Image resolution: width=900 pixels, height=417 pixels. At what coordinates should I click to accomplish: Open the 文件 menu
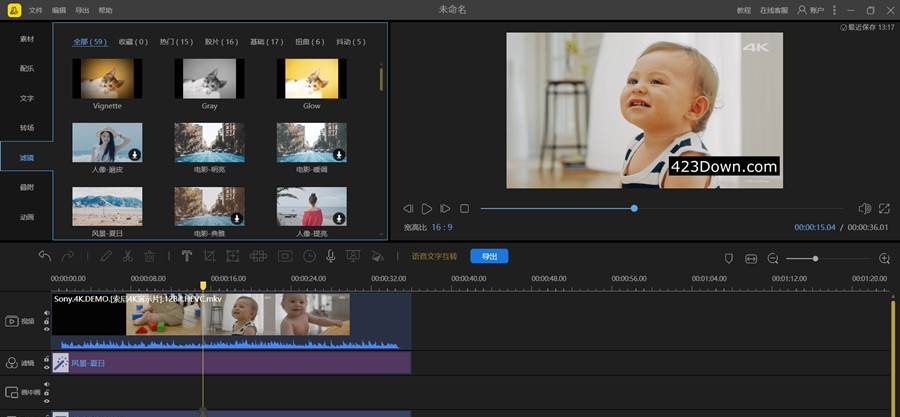(x=36, y=9)
